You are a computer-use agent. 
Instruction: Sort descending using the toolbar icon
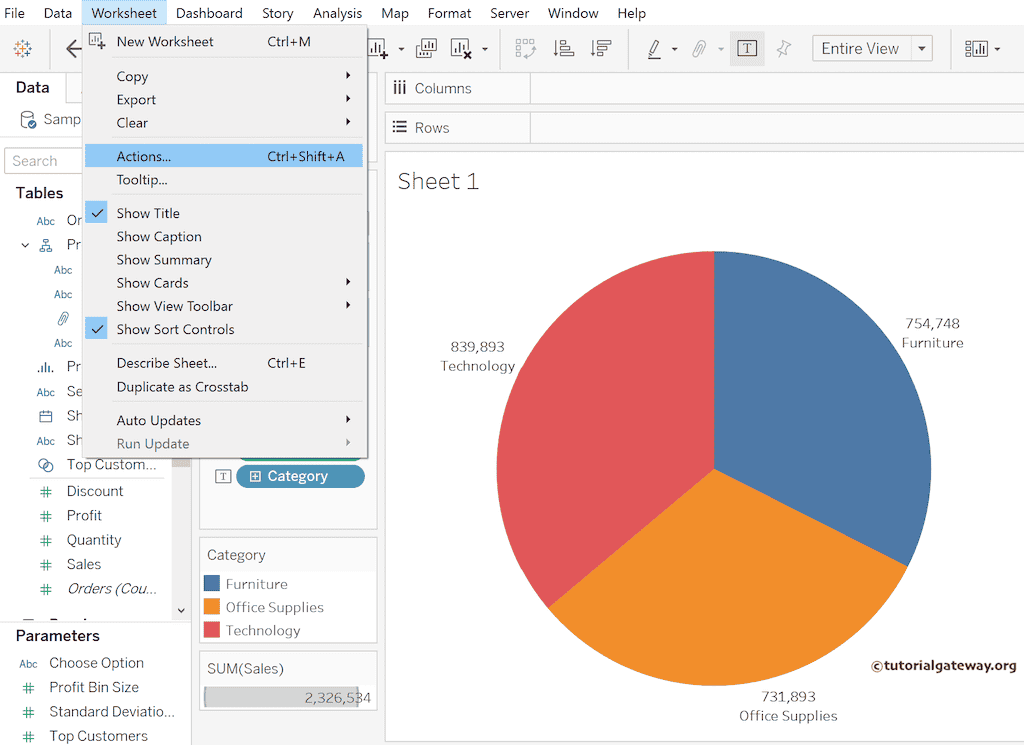tap(600, 48)
